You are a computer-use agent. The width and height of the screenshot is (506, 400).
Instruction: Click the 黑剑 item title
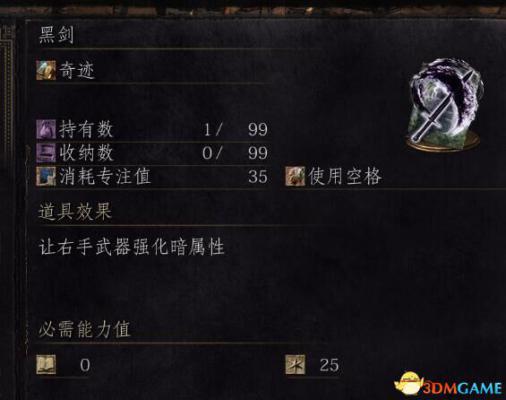[x=56, y=35]
